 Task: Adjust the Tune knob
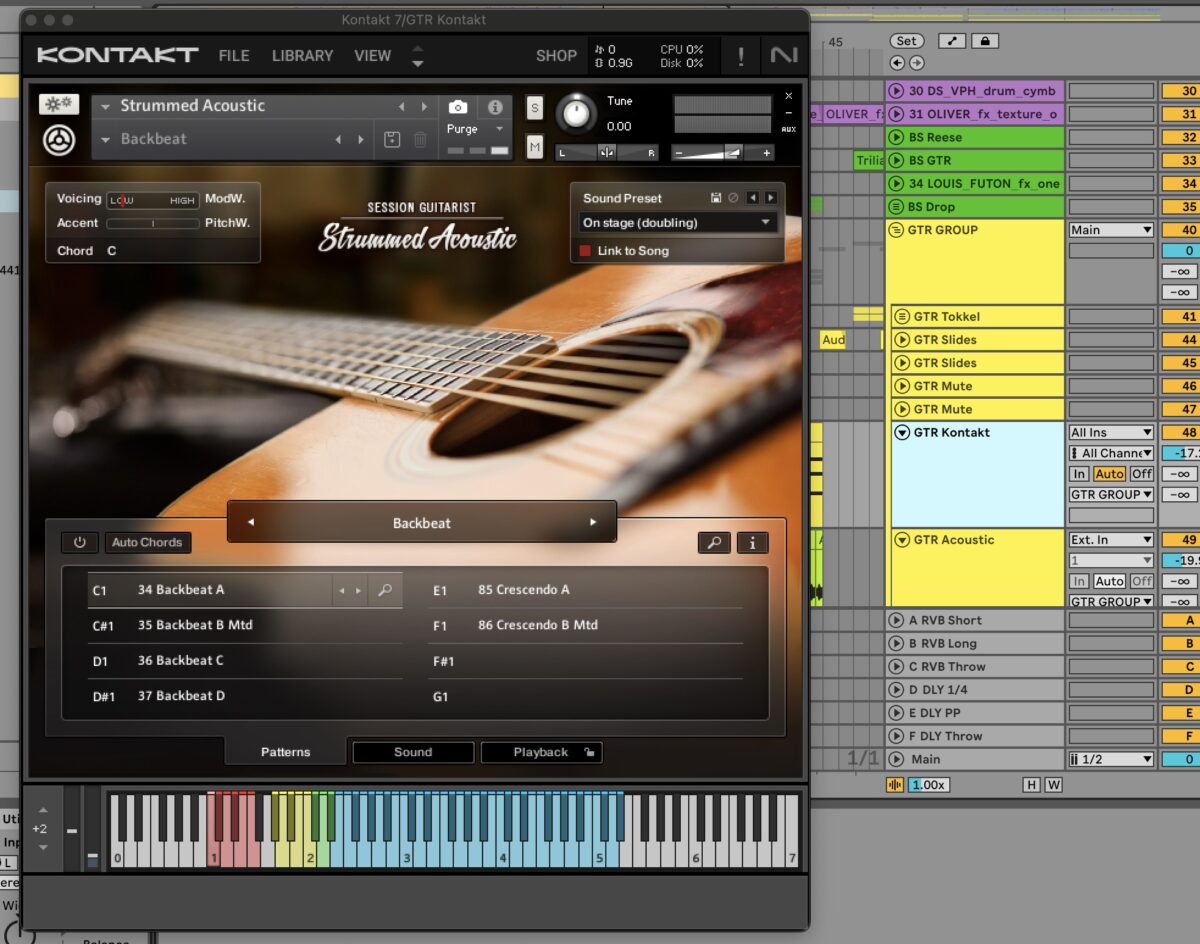575,113
